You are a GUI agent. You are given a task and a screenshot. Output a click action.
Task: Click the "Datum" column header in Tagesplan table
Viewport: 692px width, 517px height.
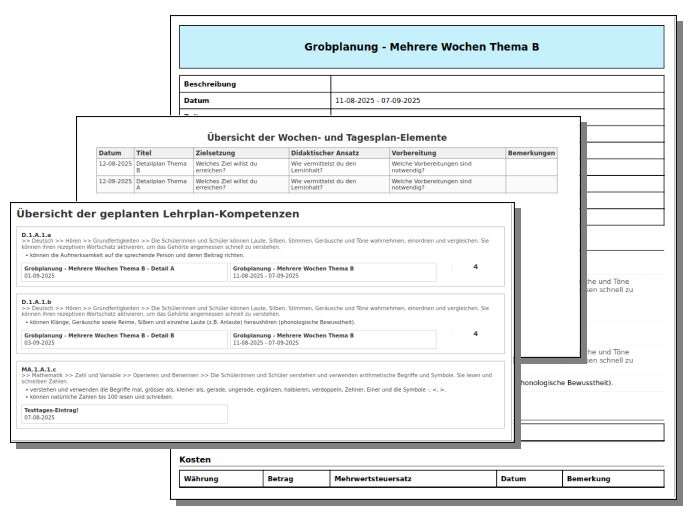tap(115, 153)
